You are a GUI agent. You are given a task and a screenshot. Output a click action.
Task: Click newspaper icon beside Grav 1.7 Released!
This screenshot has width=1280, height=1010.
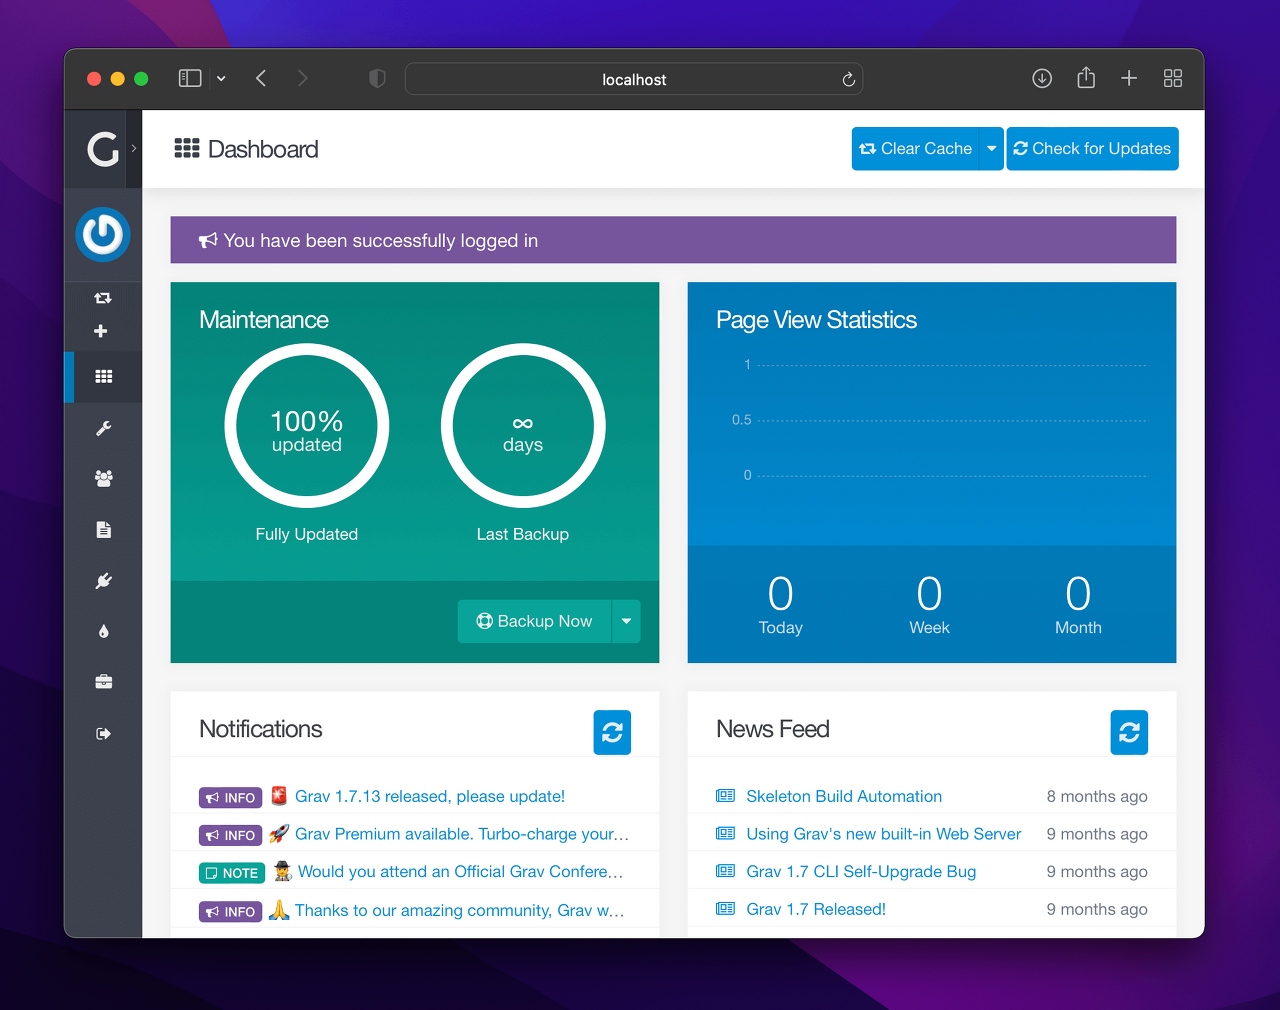tap(725, 909)
